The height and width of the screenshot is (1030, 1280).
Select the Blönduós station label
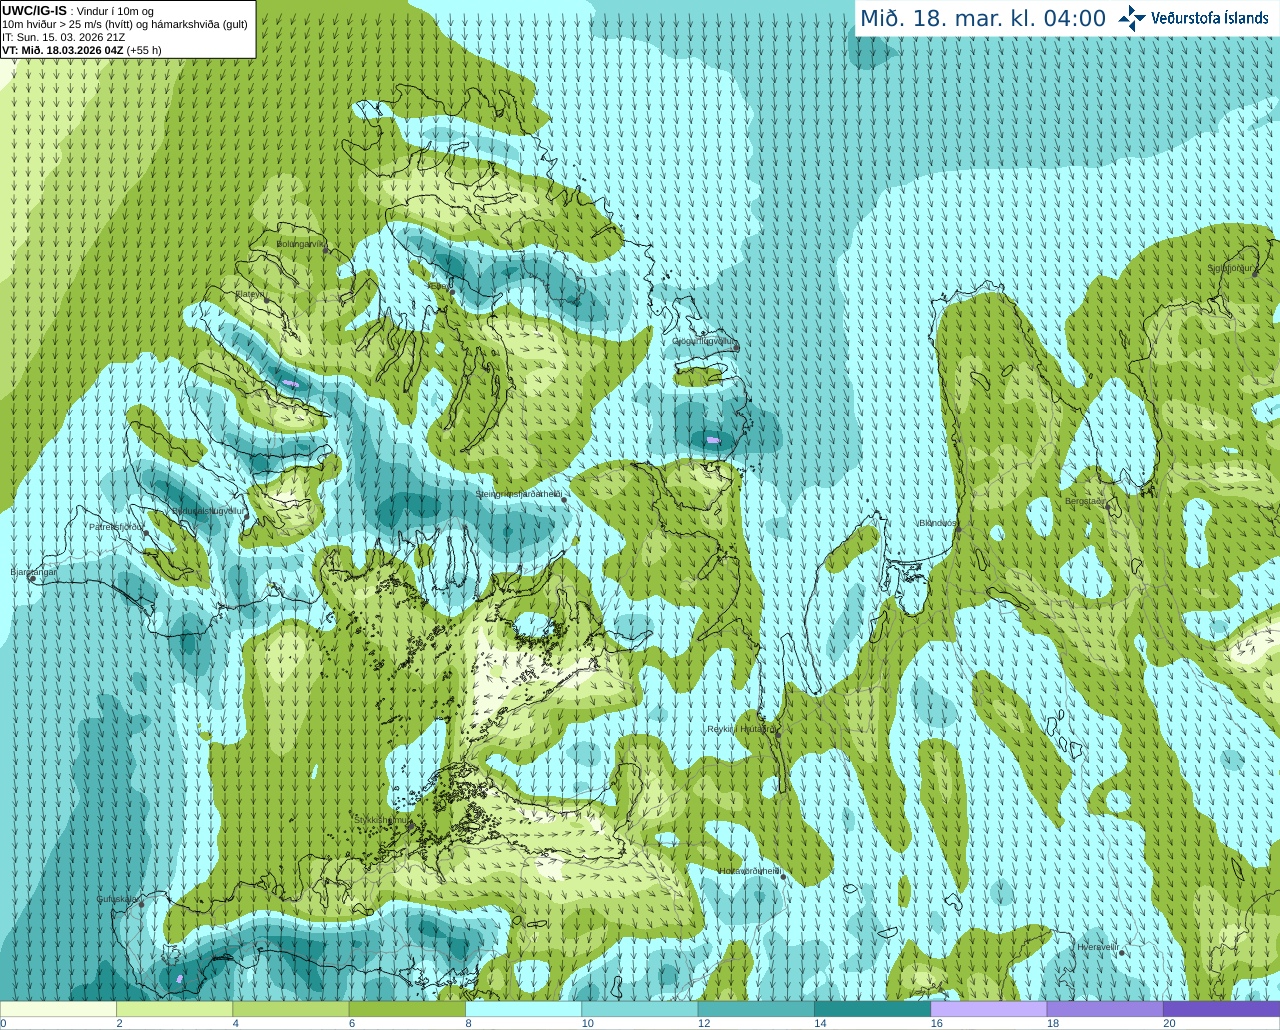pos(938,523)
